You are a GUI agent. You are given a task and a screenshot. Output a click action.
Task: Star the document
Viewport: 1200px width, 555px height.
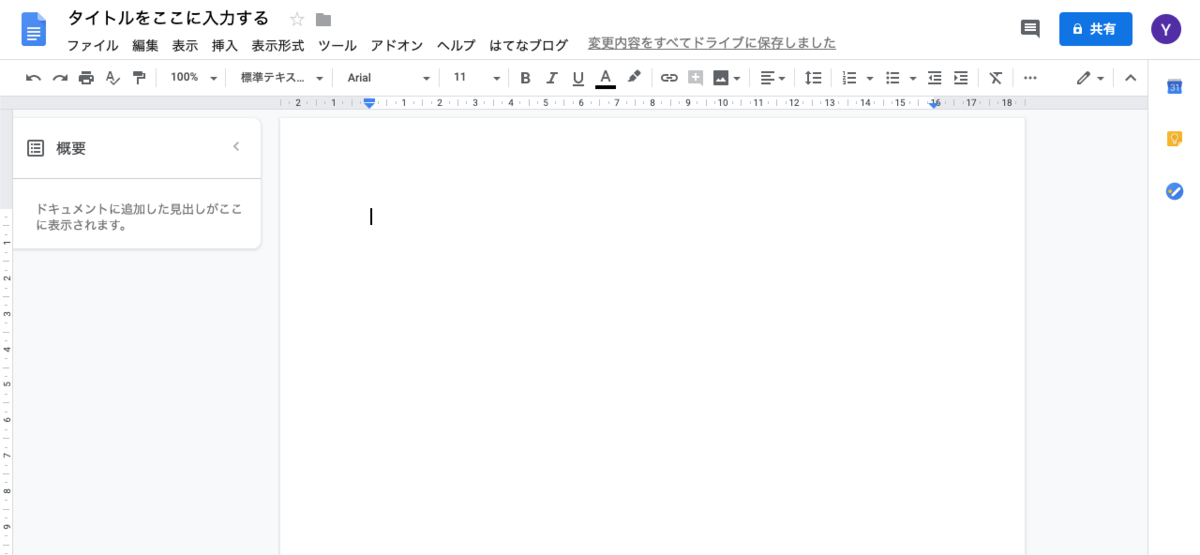click(x=297, y=19)
